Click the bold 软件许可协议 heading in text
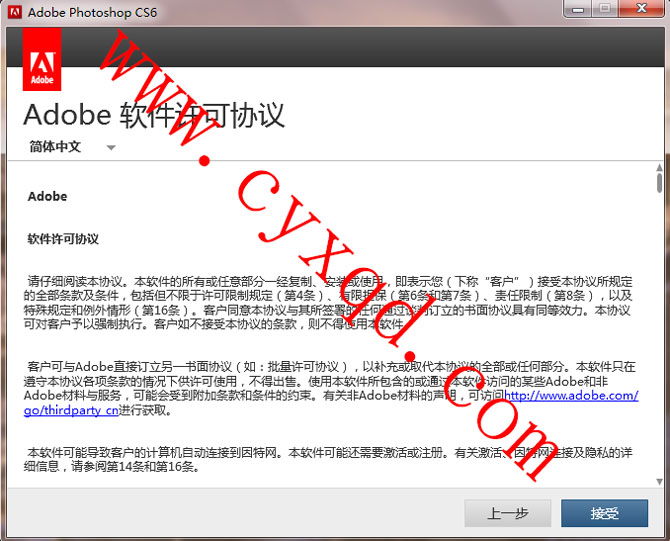Viewport: 670px width, 541px height. tap(63, 238)
